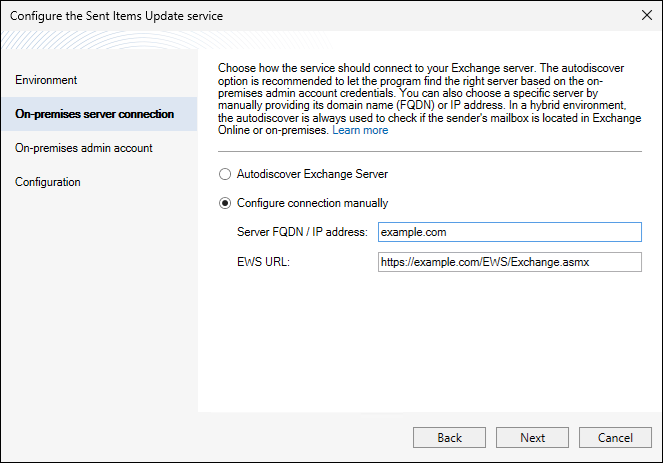Cancel the service configuration wizard
Screen dimensions: 663x463
click(x=615, y=438)
